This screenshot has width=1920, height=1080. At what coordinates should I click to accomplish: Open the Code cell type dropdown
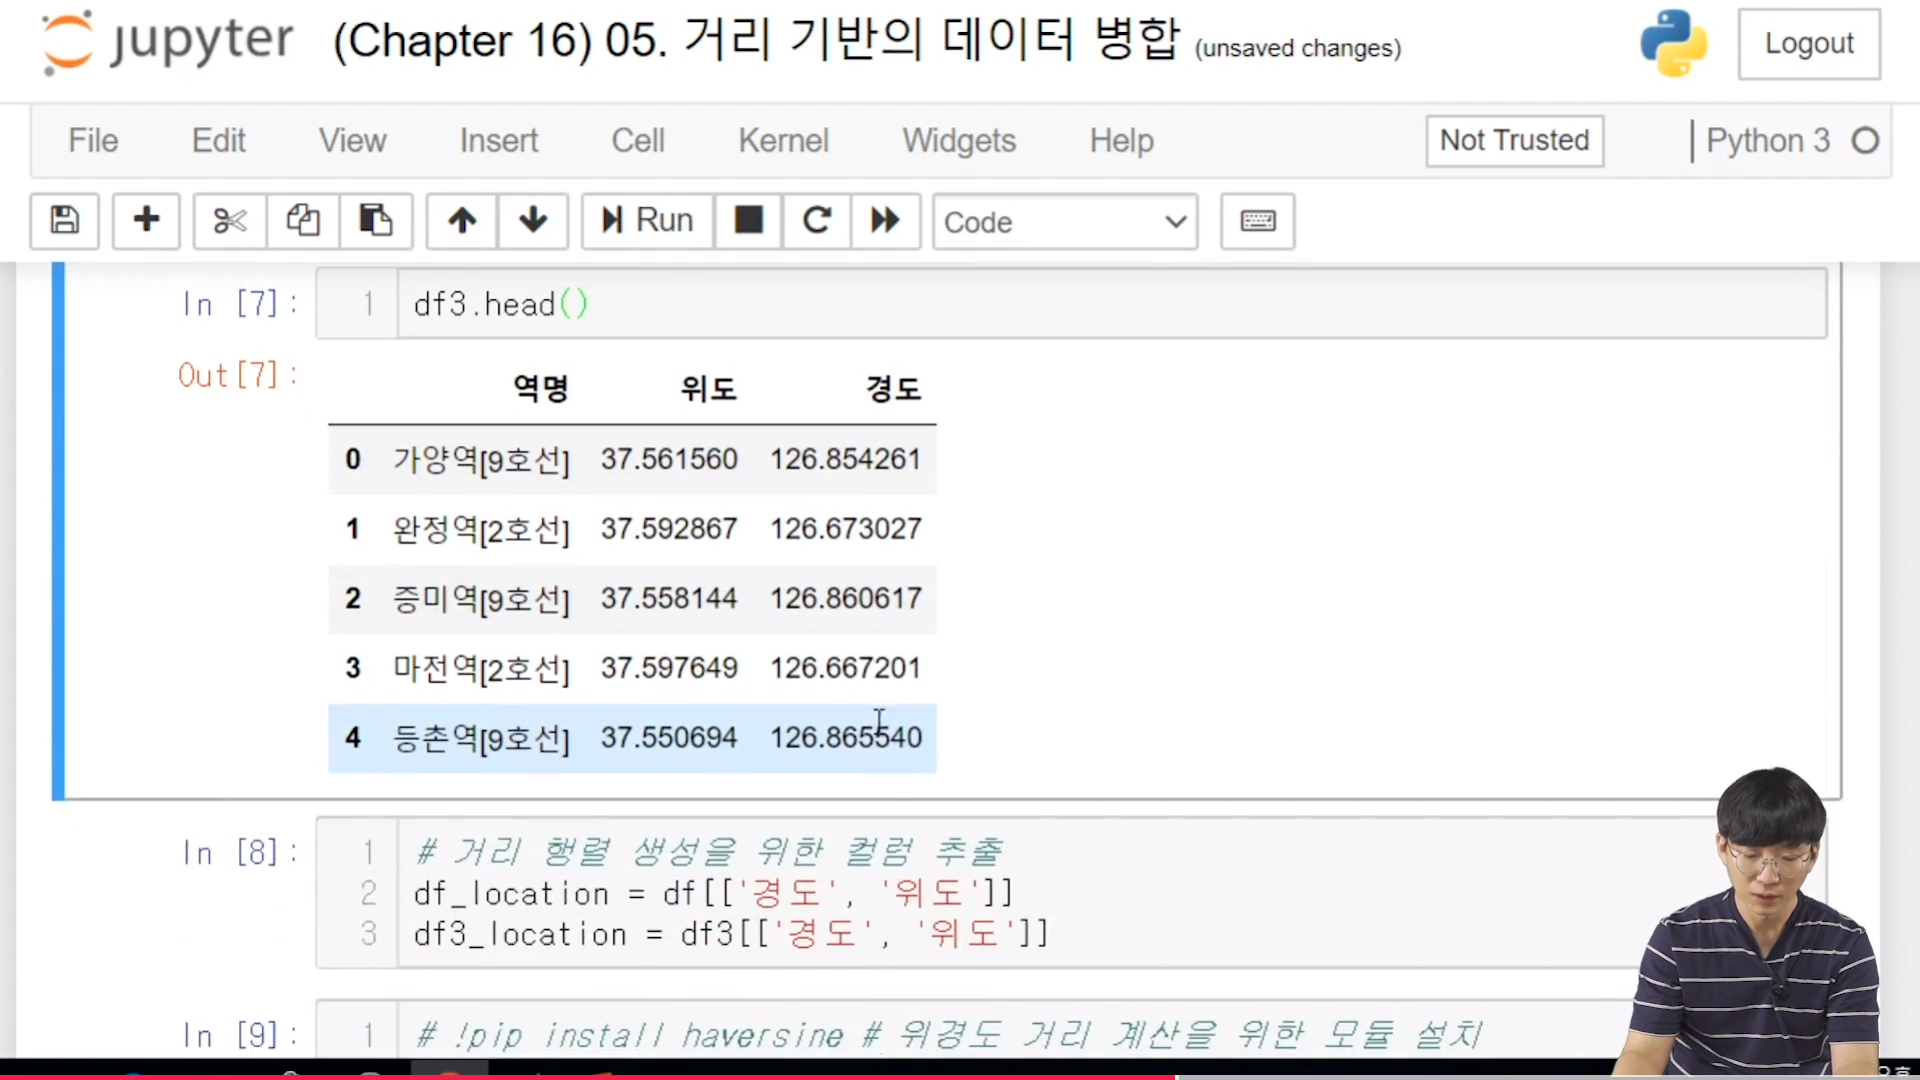(x=1064, y=222)
